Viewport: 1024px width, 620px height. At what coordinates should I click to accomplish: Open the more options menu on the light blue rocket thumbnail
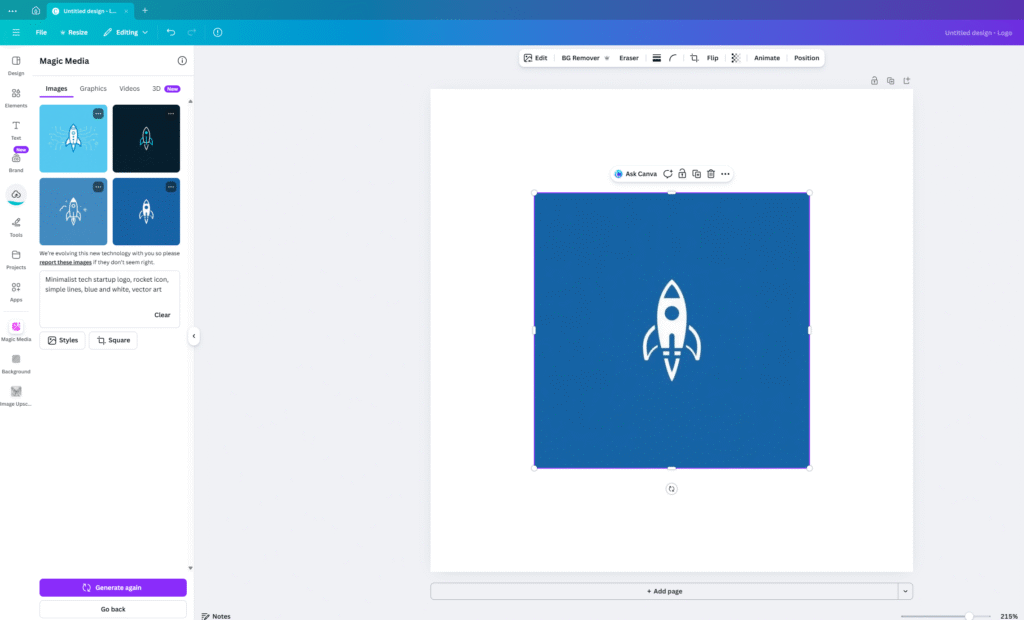[98, 114]
